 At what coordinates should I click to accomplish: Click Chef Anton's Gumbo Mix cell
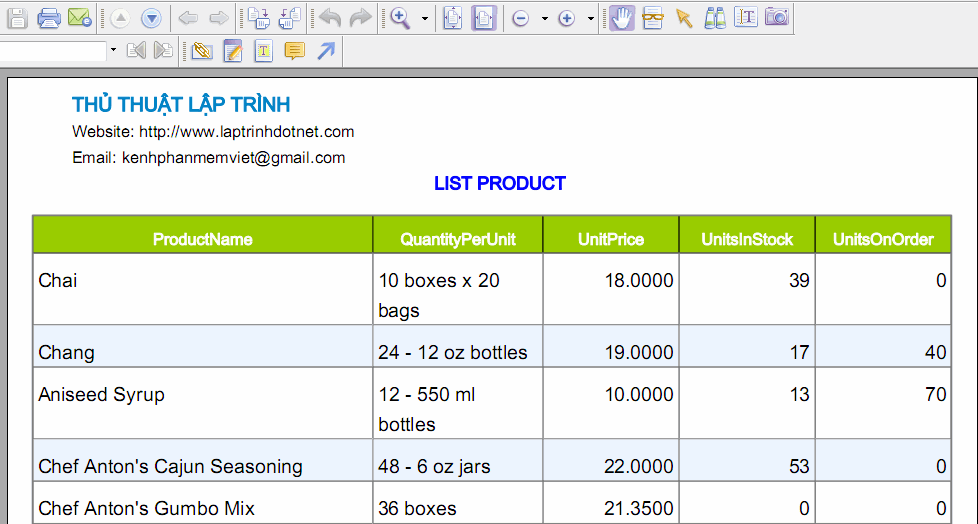(x=203, y=503)
